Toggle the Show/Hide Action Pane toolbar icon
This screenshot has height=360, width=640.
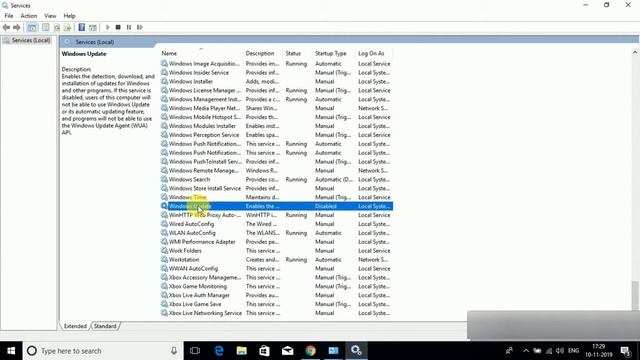[x=93, y=27]
